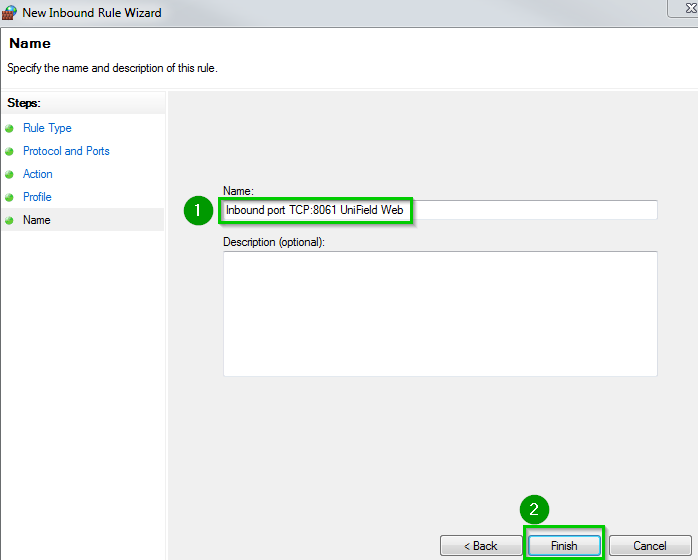Click the green bullet beside Name step

click(10, 221)
